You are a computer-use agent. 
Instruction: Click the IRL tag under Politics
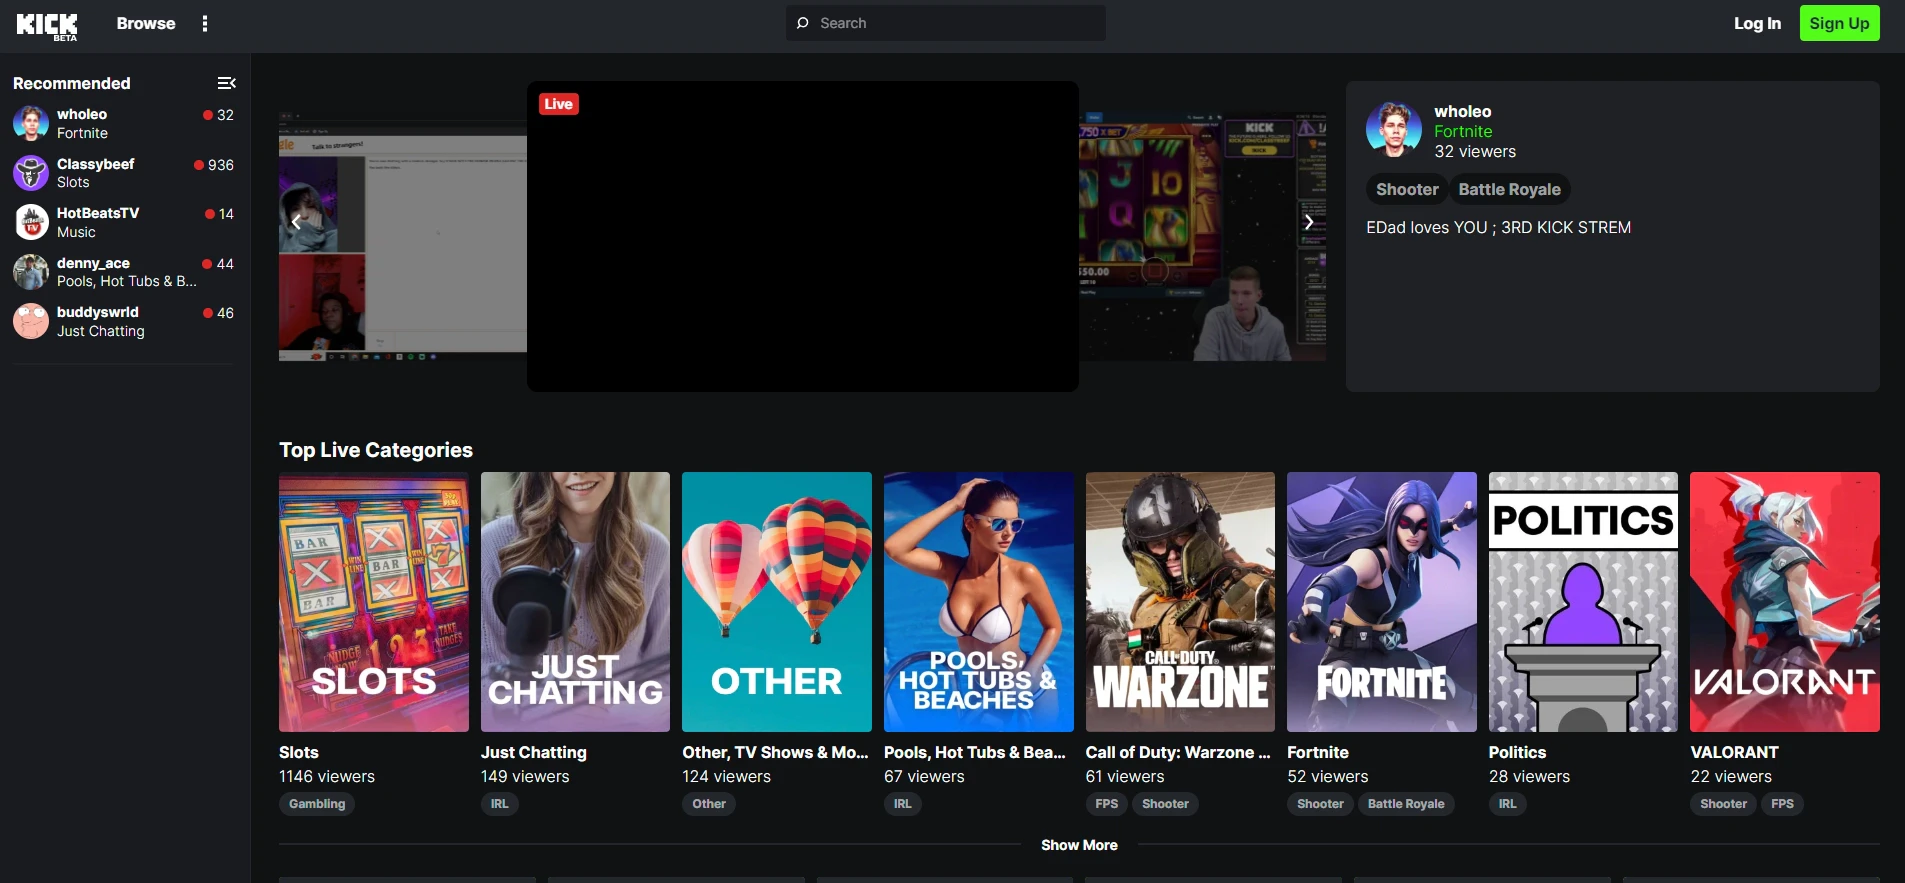click(x=1508, y=804)
